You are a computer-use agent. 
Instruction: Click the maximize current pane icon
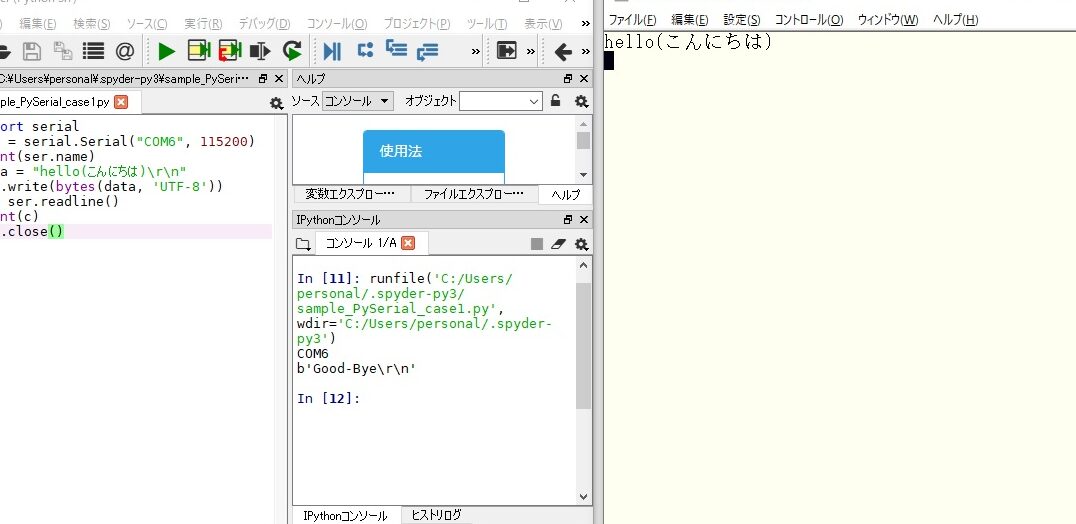(506, 51)
